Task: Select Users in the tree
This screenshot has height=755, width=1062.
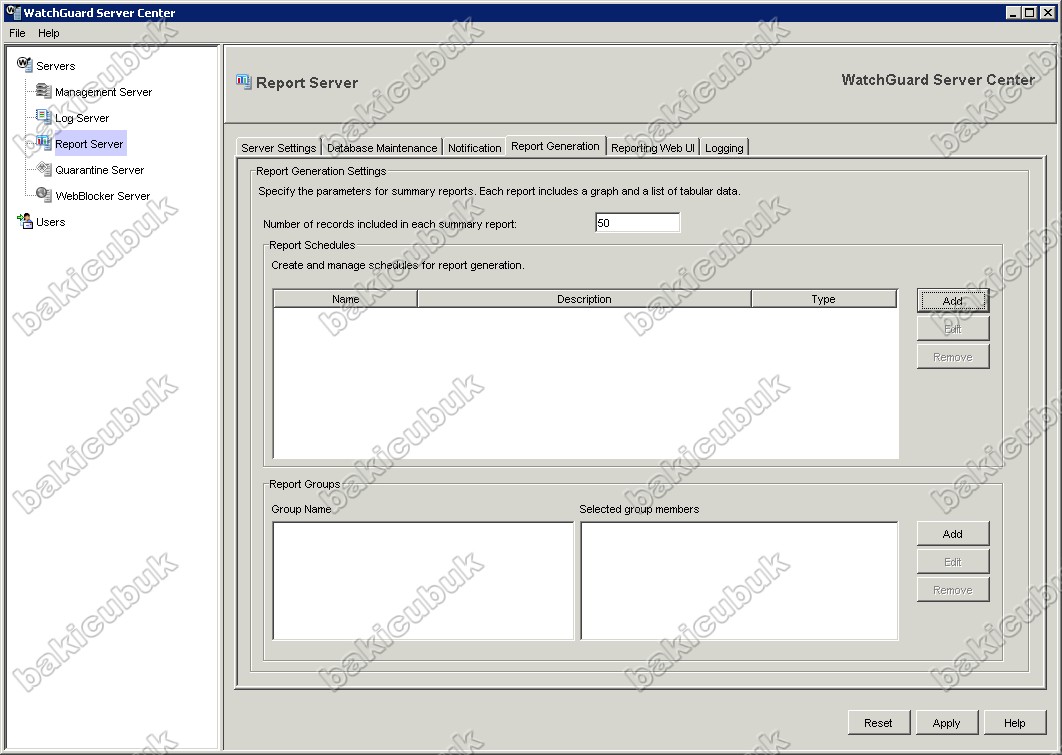Action: [51, 222]
